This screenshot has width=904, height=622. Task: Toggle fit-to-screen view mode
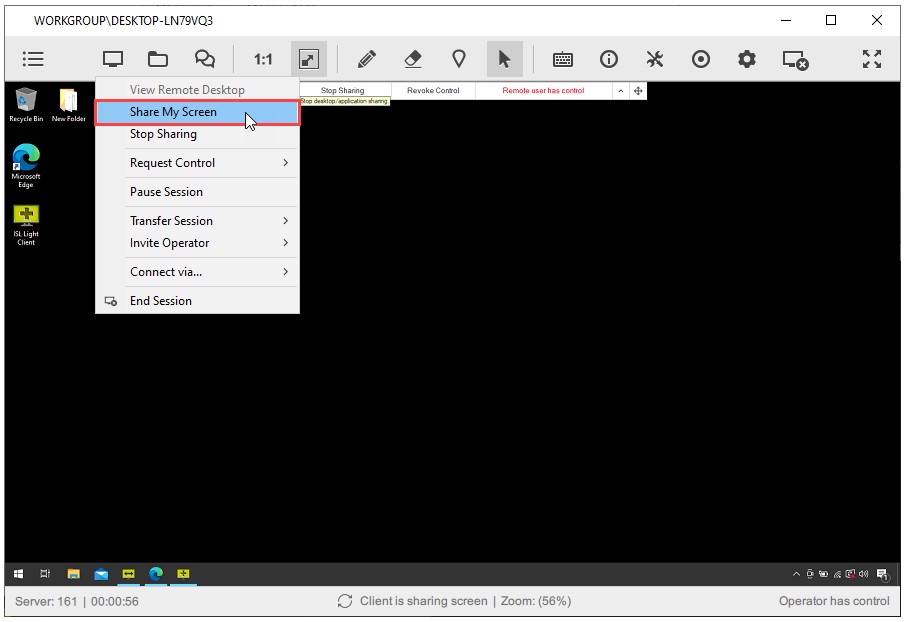coord(308,59)
